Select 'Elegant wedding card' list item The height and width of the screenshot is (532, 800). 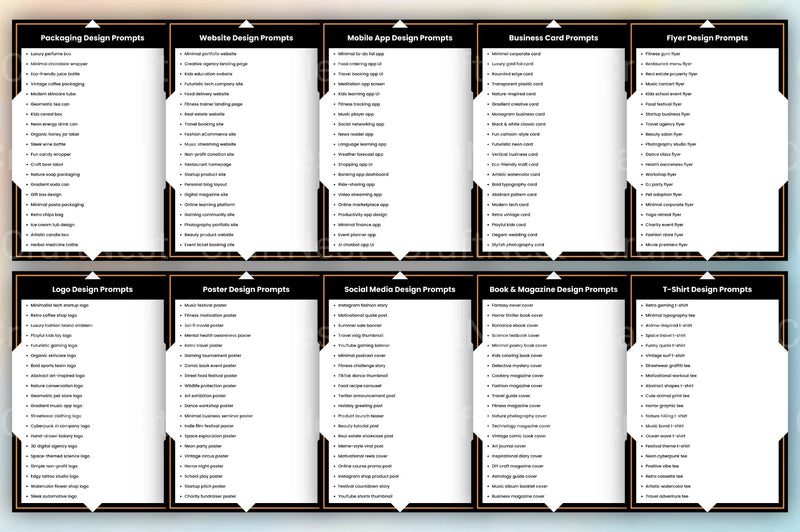(x=514, y=235)
